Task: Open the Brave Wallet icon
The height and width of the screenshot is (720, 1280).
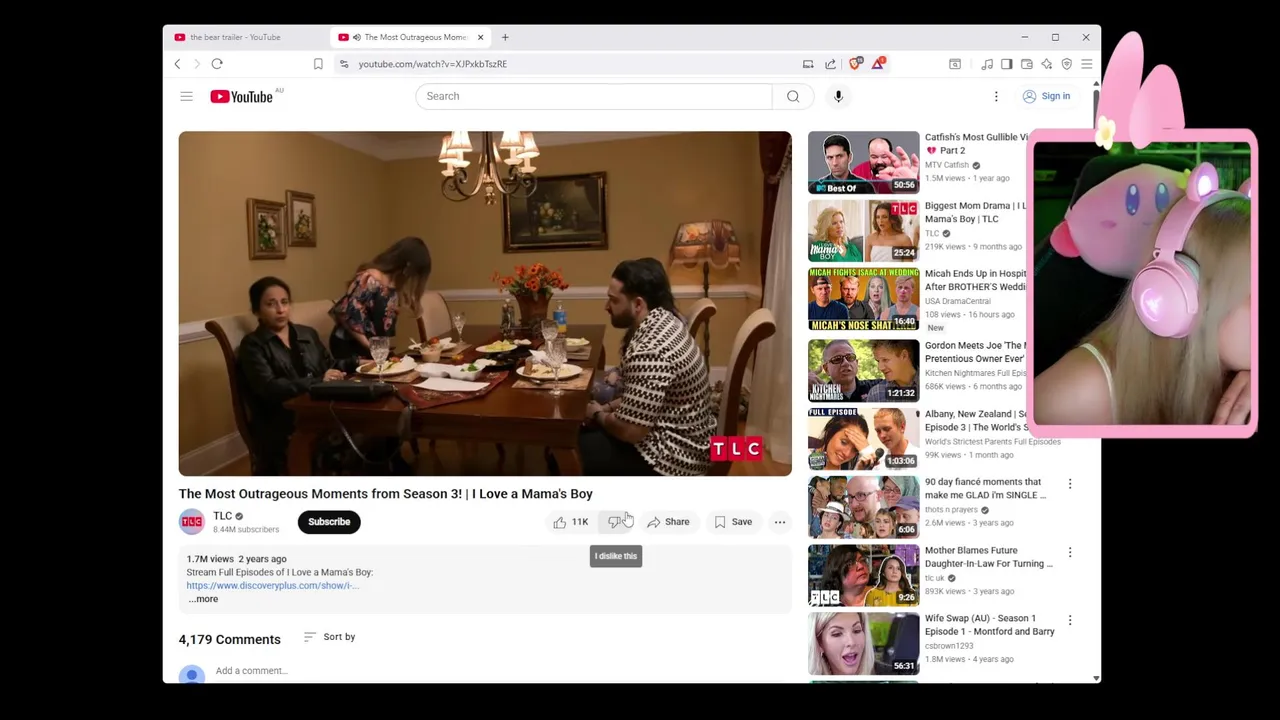Action: click(x=1027, y=64)
